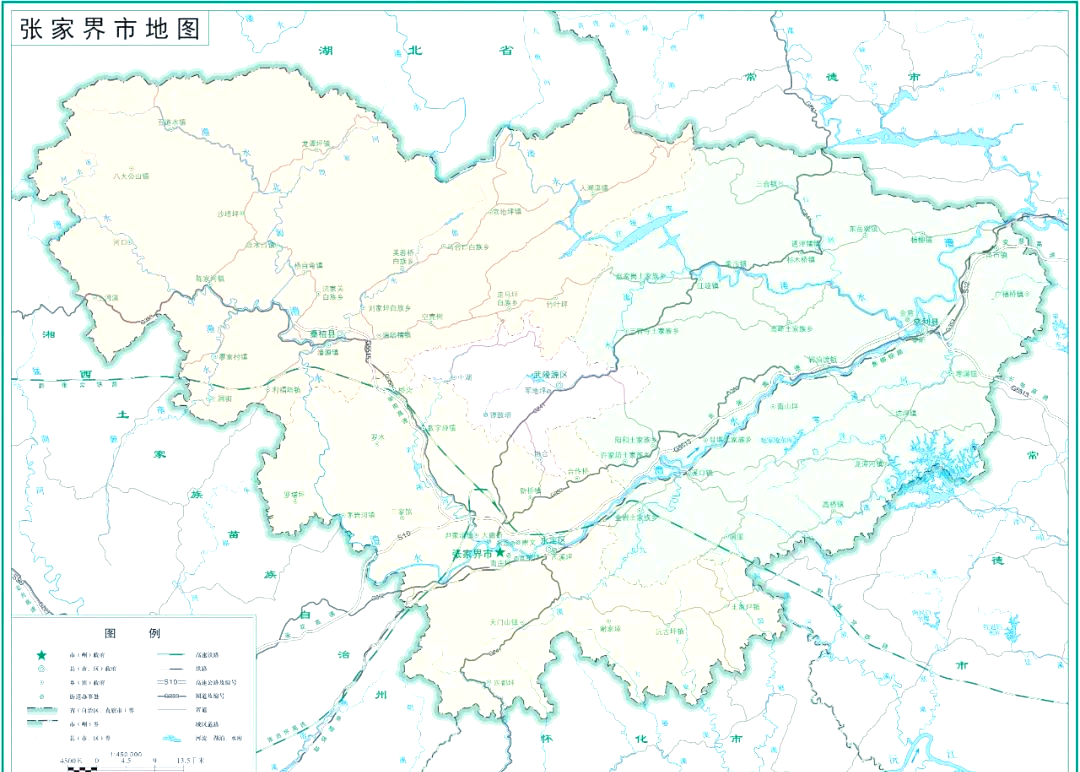This screenshot has height=772, width=1080.
Task: Click the S10 road label on the map
Action: click(404, 534)
